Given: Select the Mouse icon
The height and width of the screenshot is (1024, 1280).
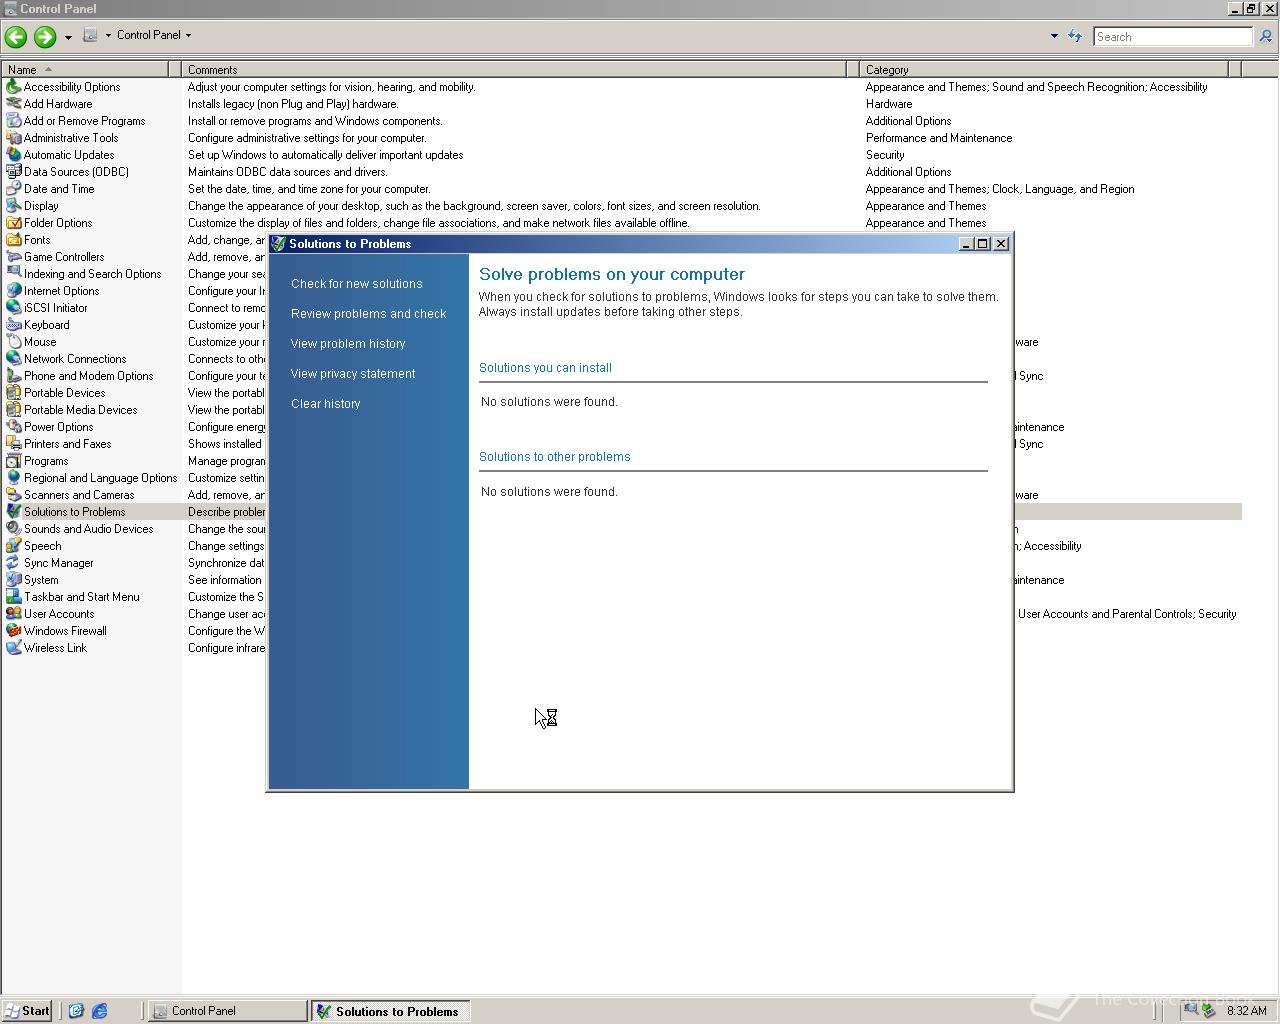Looking at the screenshot, I should (x=14, y=342).
